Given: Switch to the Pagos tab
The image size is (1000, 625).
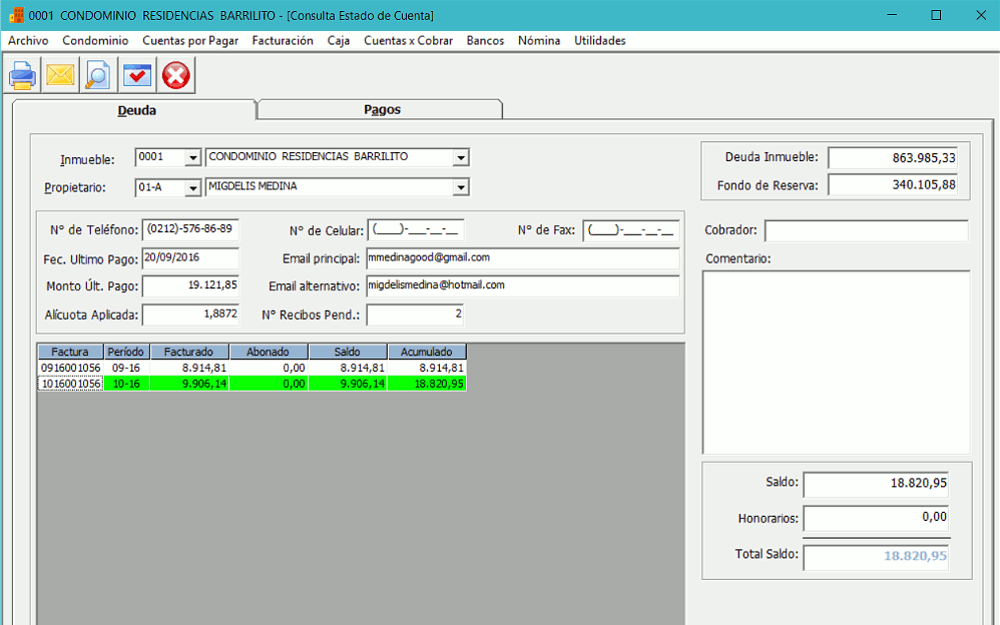Looking at the screenshot, I should (381, 110).
